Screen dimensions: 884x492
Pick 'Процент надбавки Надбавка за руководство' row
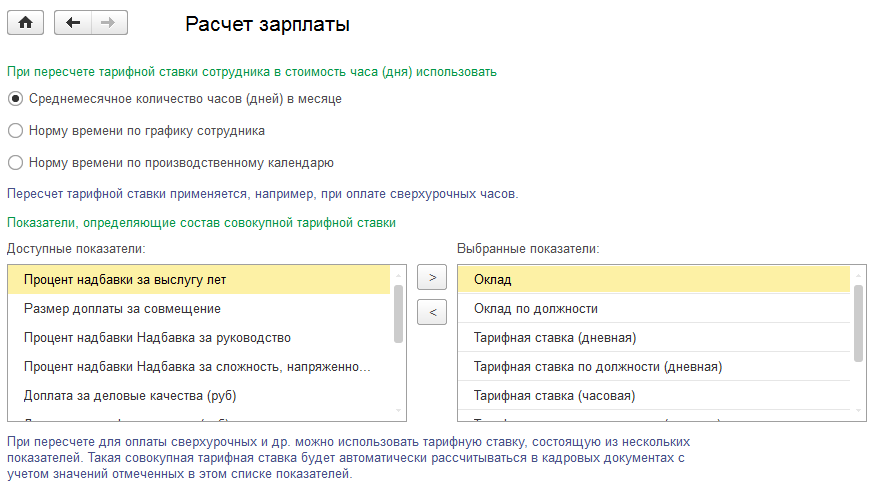click(x=157, y=337)
